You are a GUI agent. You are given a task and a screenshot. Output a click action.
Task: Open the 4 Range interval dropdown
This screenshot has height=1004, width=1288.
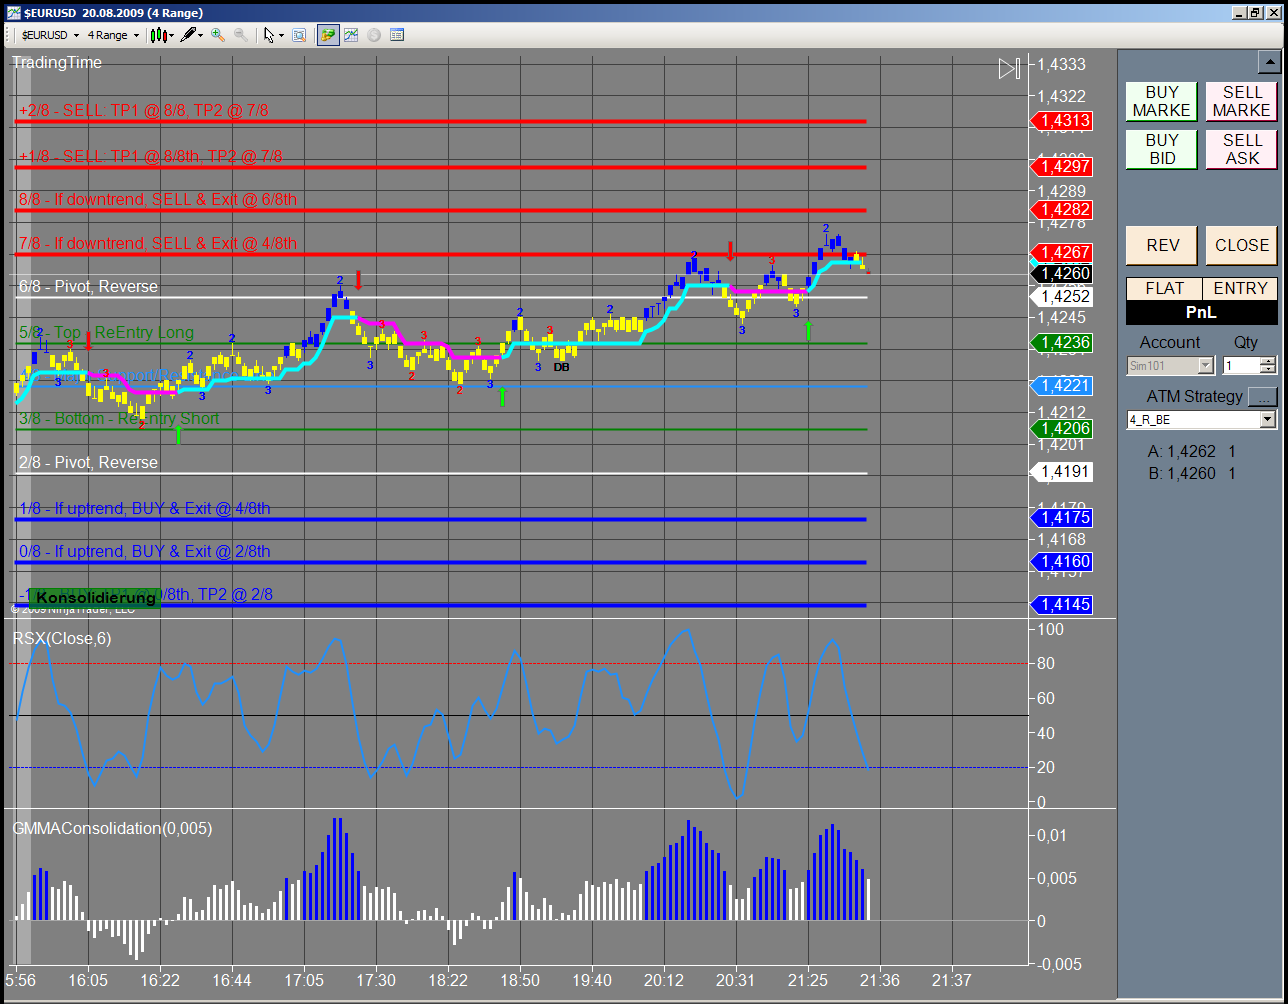point(112,35)
